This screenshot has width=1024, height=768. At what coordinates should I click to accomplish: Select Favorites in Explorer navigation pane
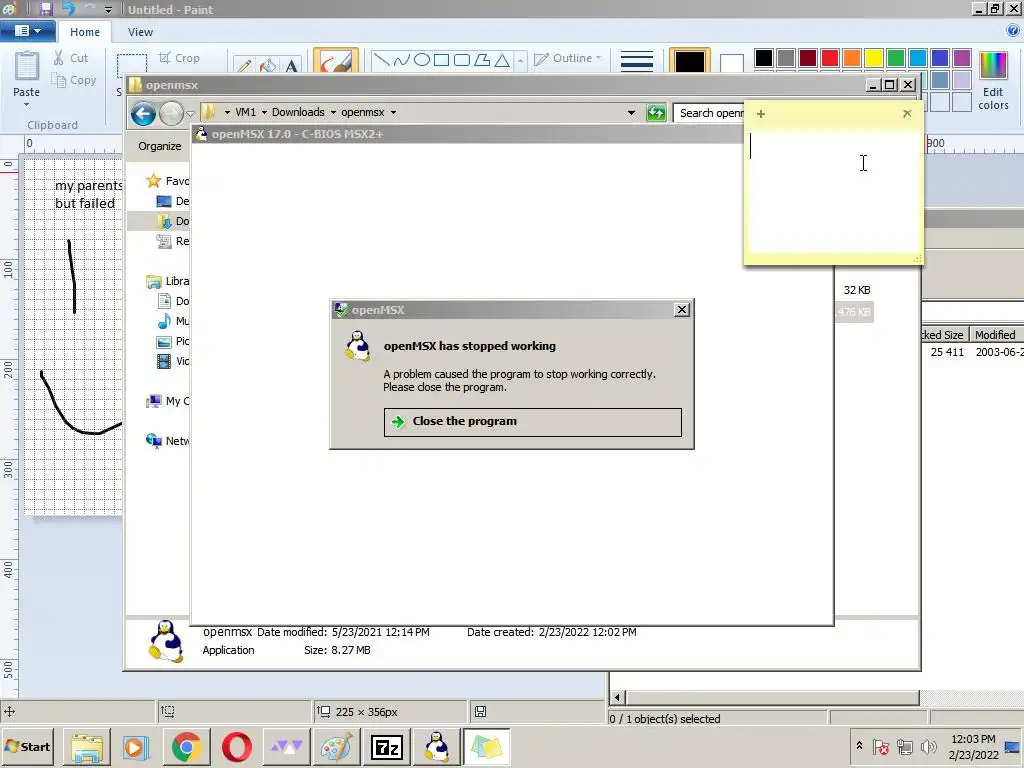pos(168,181)
